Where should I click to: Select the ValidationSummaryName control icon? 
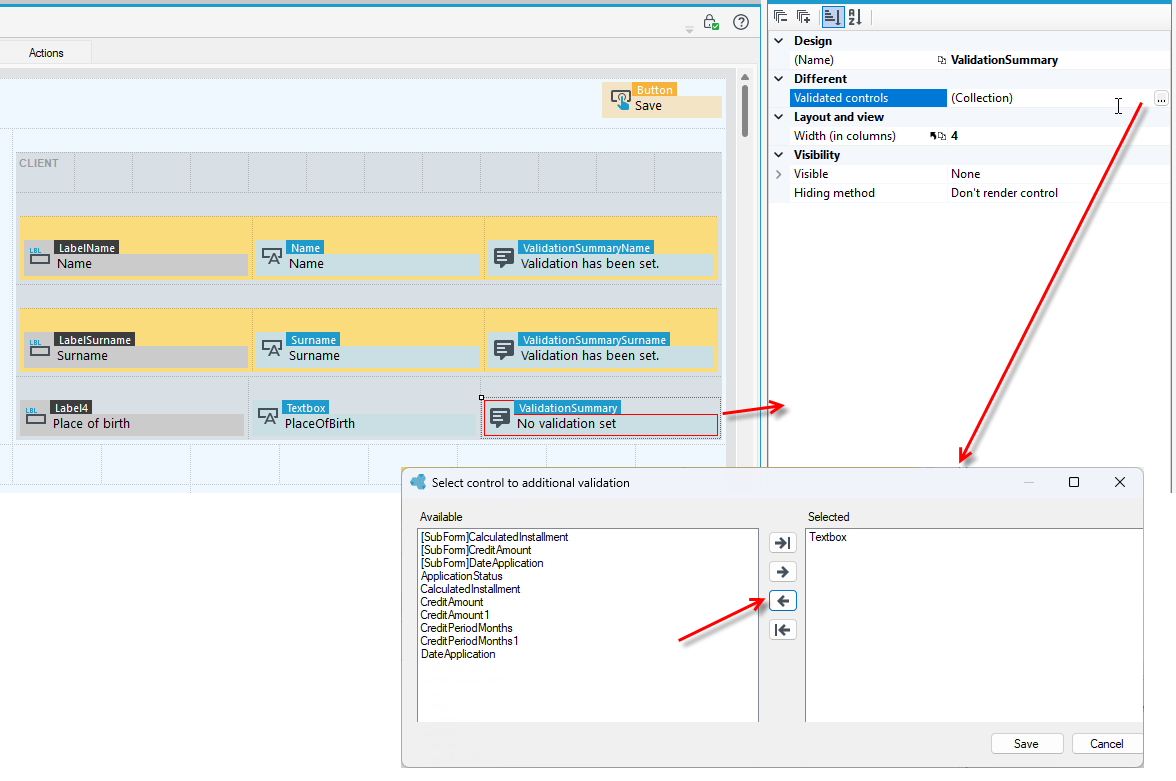tap(504, 257)
